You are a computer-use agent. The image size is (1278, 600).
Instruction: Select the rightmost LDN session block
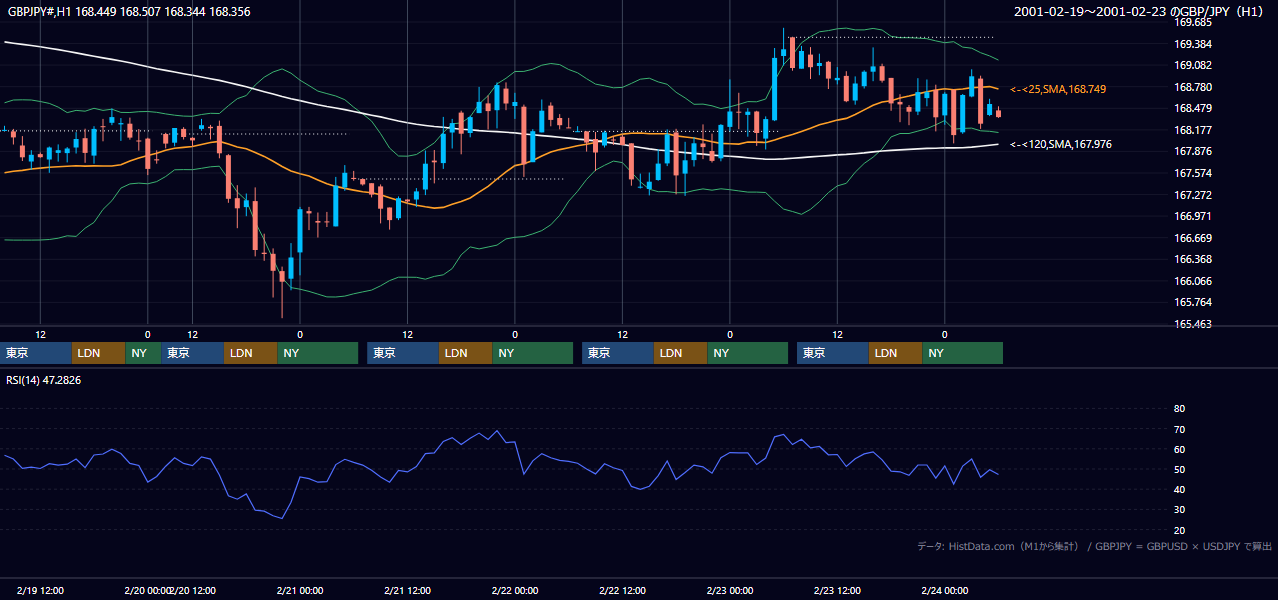click(x=896, y=353)
